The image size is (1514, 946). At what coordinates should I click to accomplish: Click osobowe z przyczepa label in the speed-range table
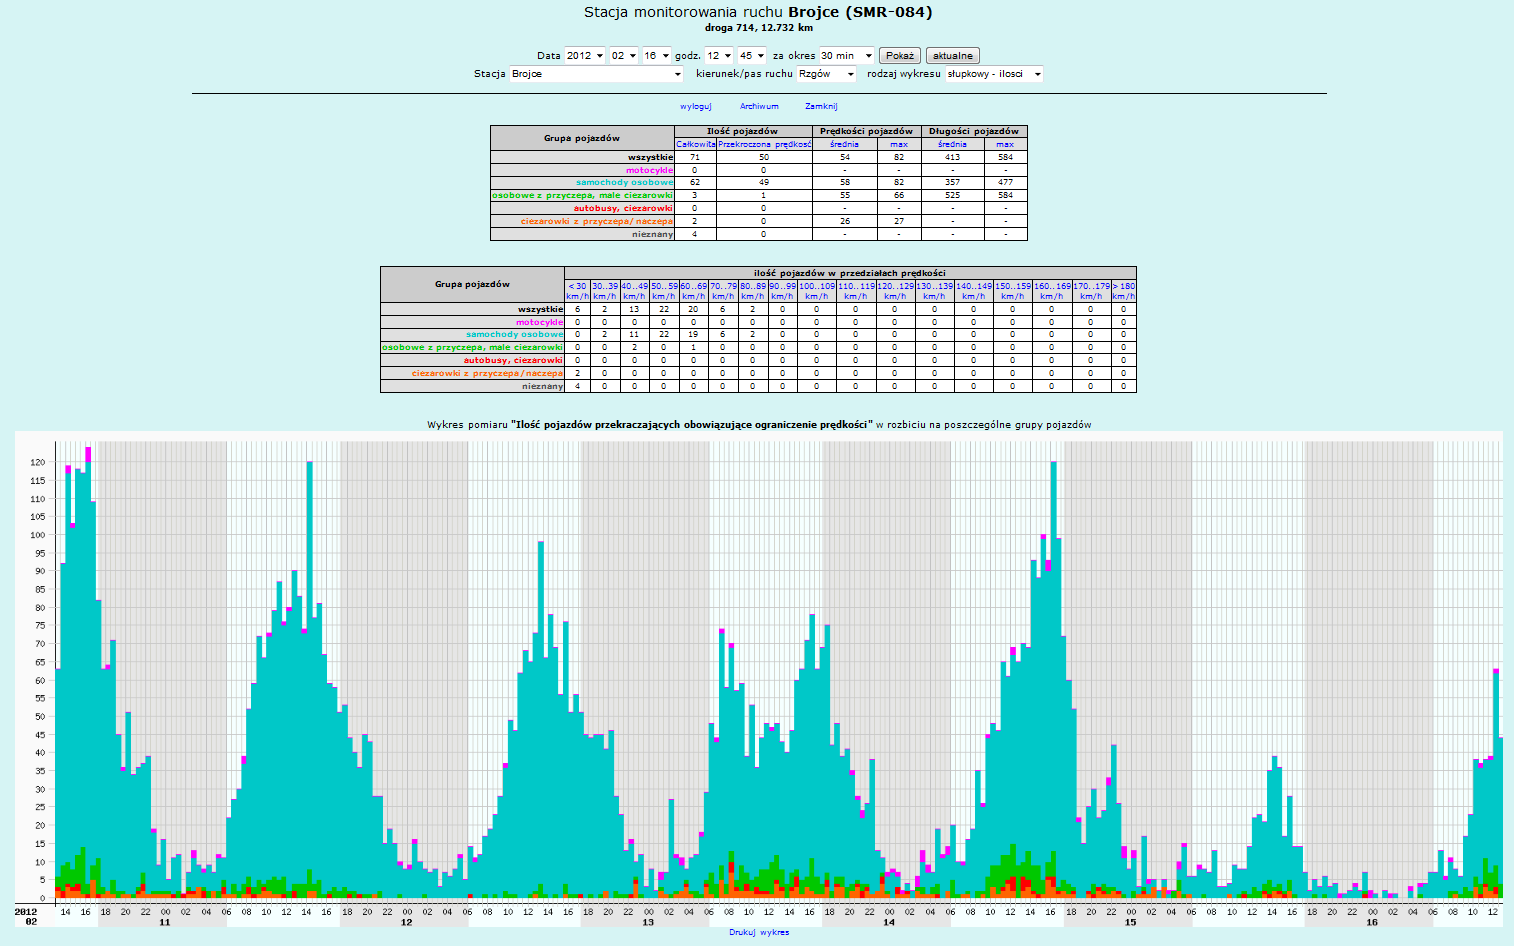[x=473, y=347]
